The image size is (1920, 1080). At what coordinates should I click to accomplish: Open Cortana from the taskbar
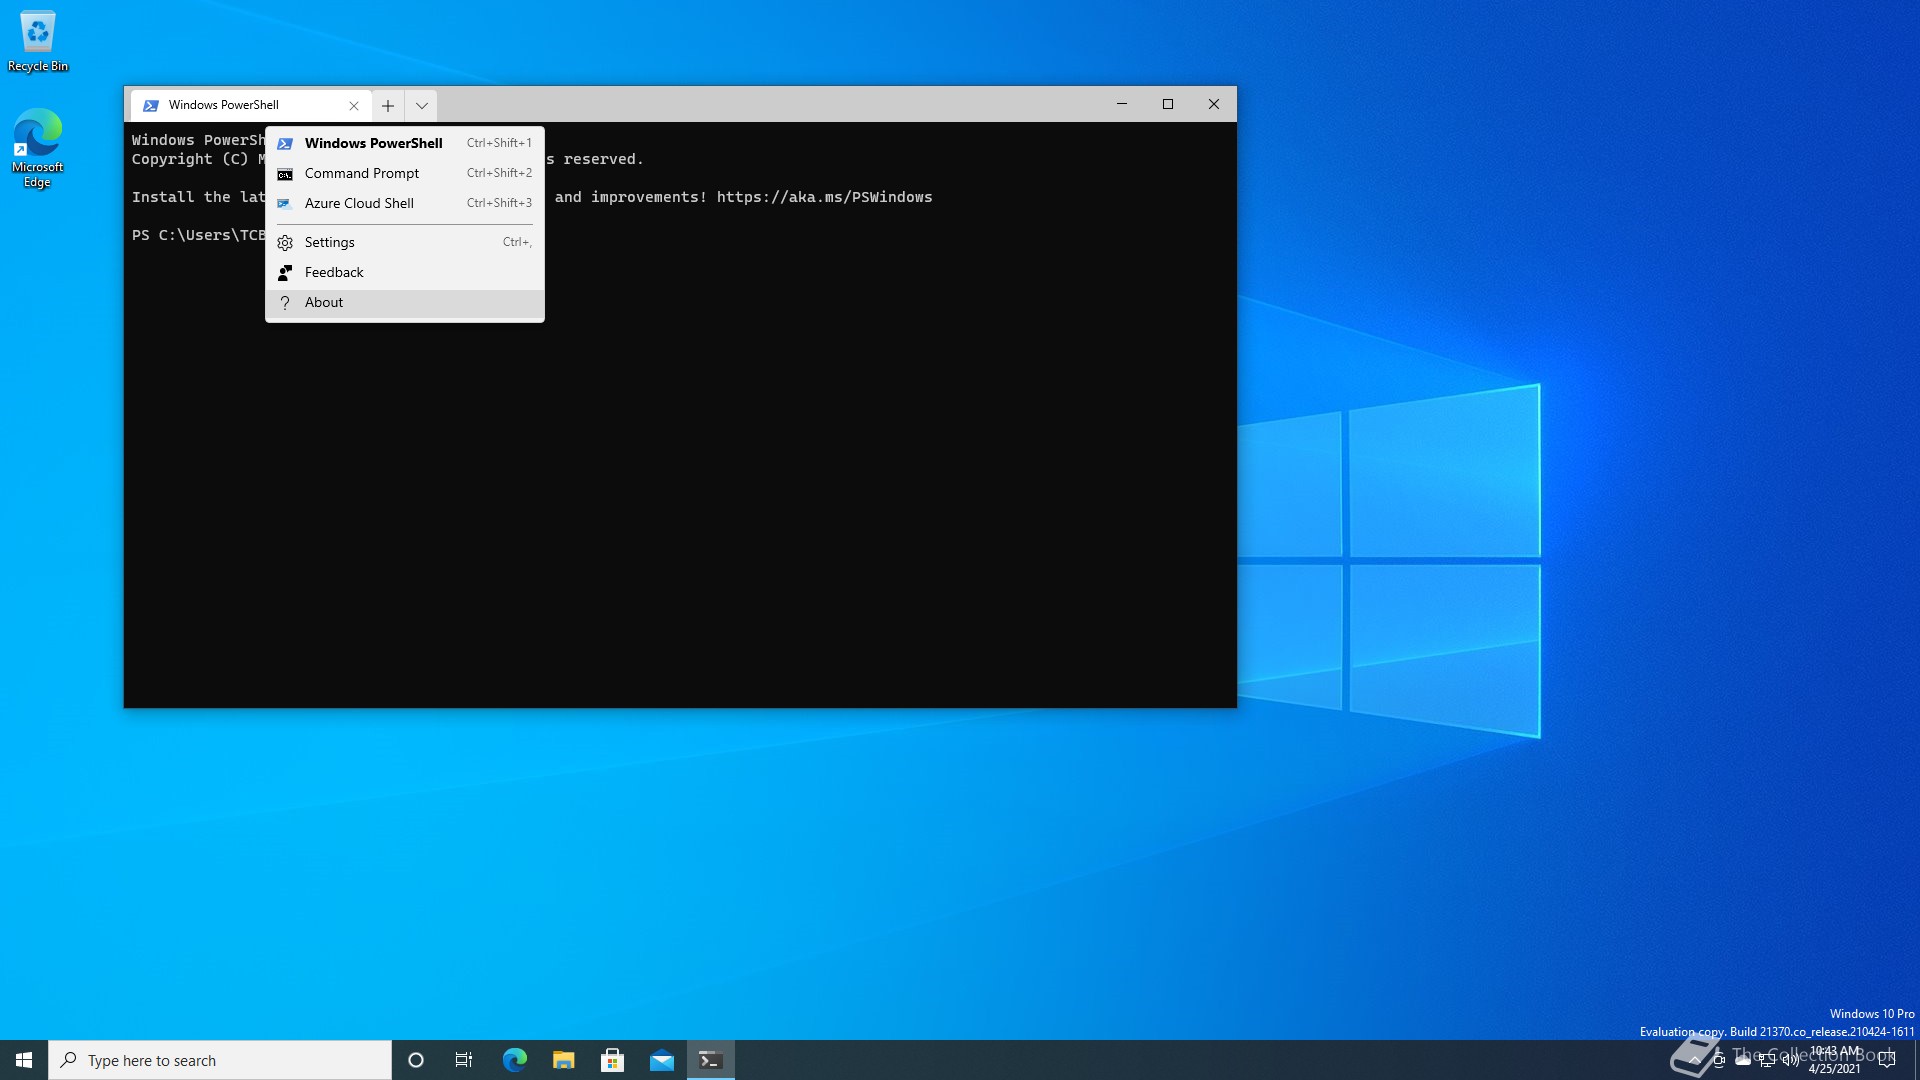[x=416, y=1060]
